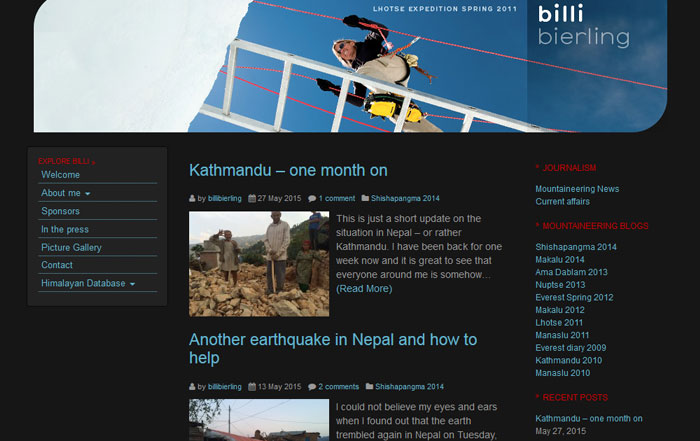
Task: Expand the Himalayan Database dropdown arrow
Action: [x=132, y=284]
